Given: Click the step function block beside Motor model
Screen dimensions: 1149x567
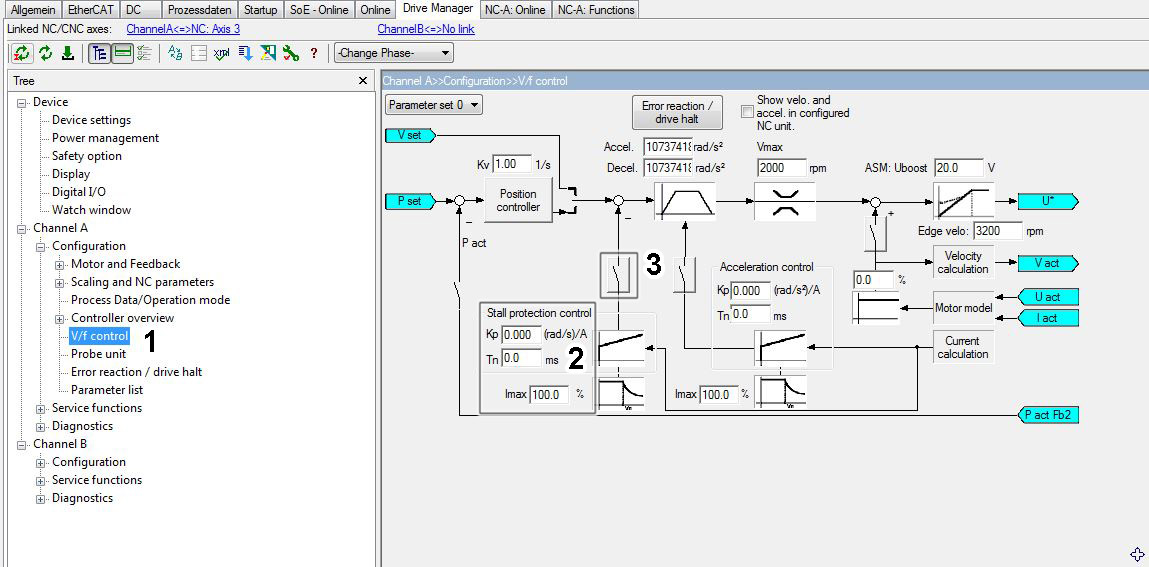Looking at the screenshot, I should (876, 306).
